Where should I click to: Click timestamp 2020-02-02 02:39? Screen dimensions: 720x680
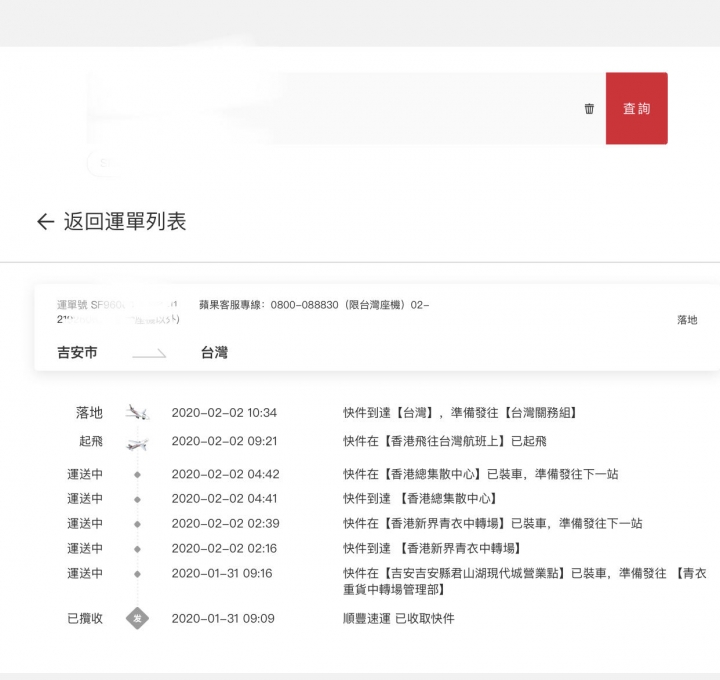pos(225,524)
